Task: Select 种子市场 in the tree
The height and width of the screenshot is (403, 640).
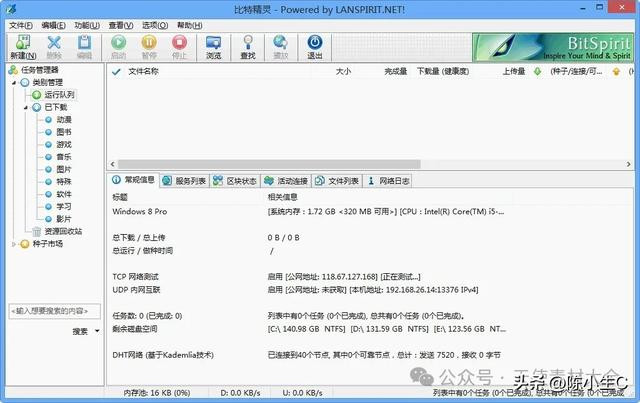Action: point(47,244)
